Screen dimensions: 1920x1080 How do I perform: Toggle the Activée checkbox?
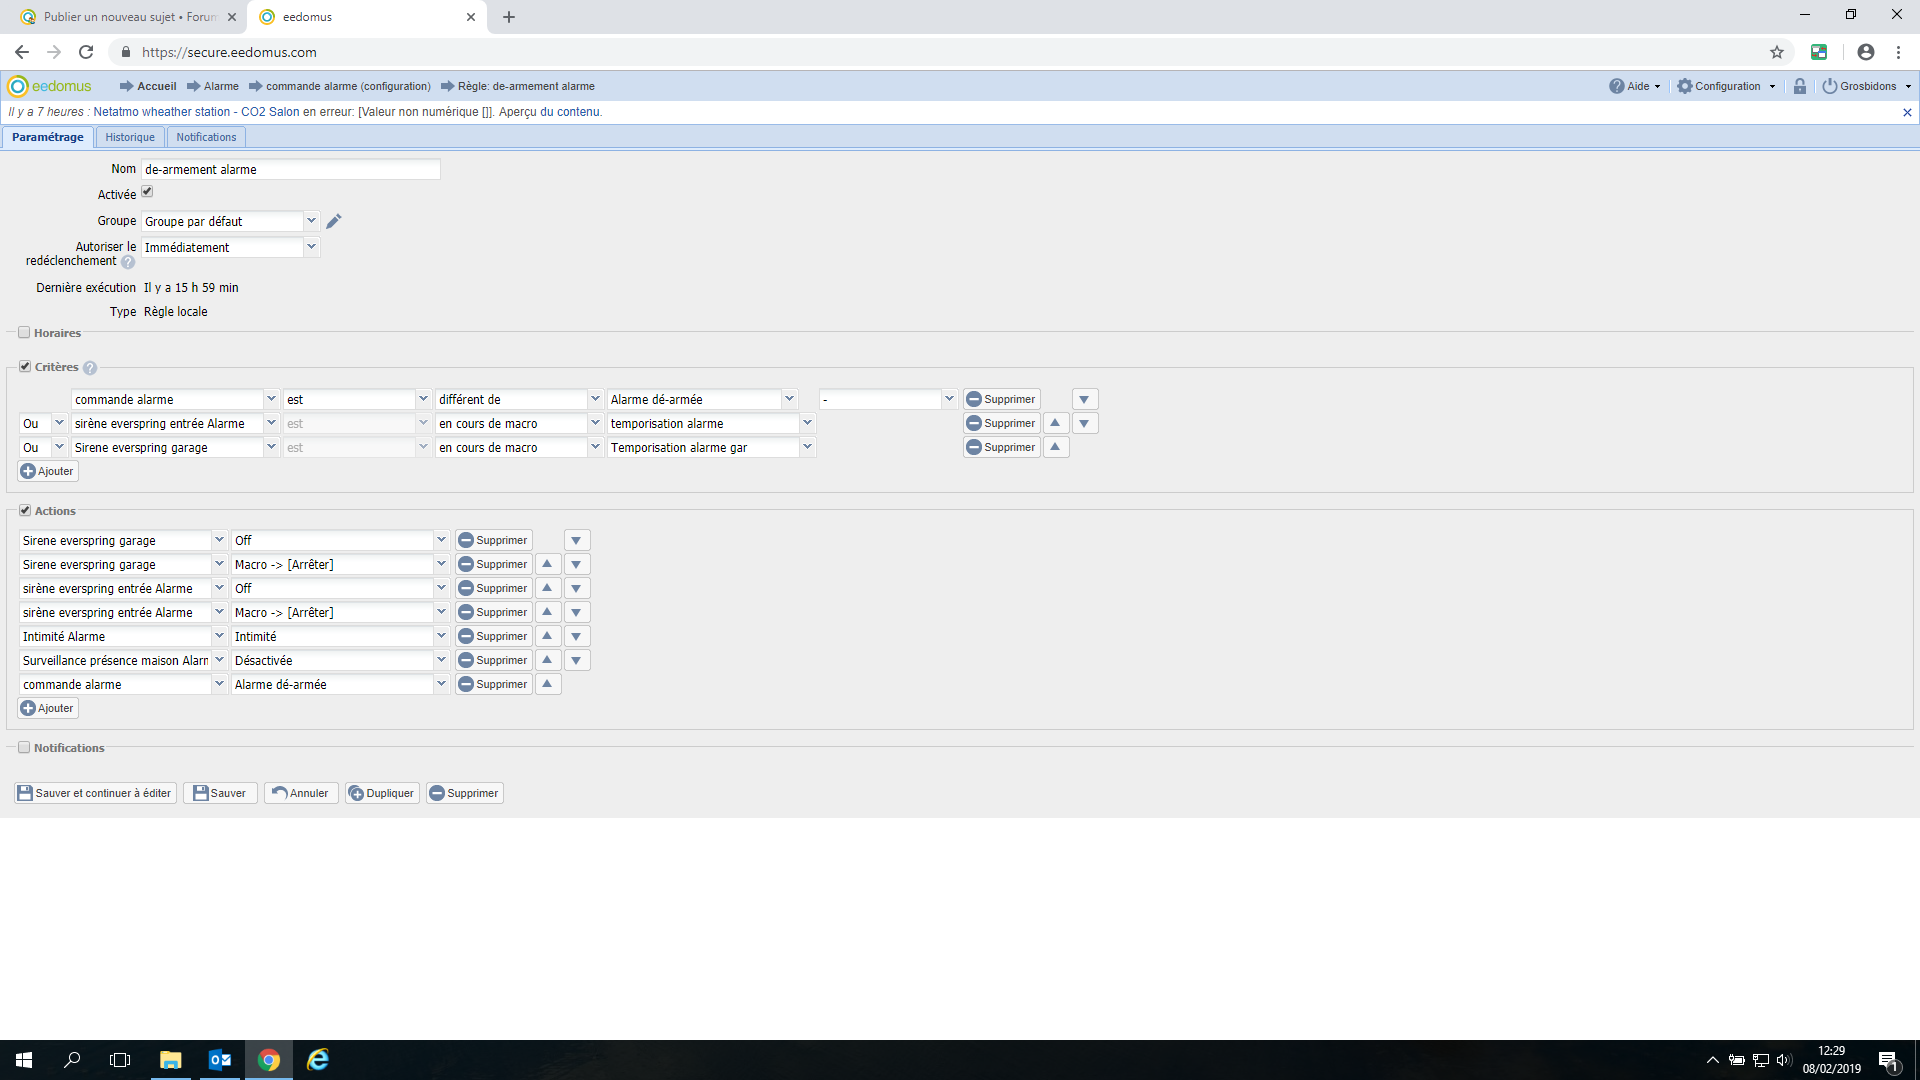tap(148, 193)
